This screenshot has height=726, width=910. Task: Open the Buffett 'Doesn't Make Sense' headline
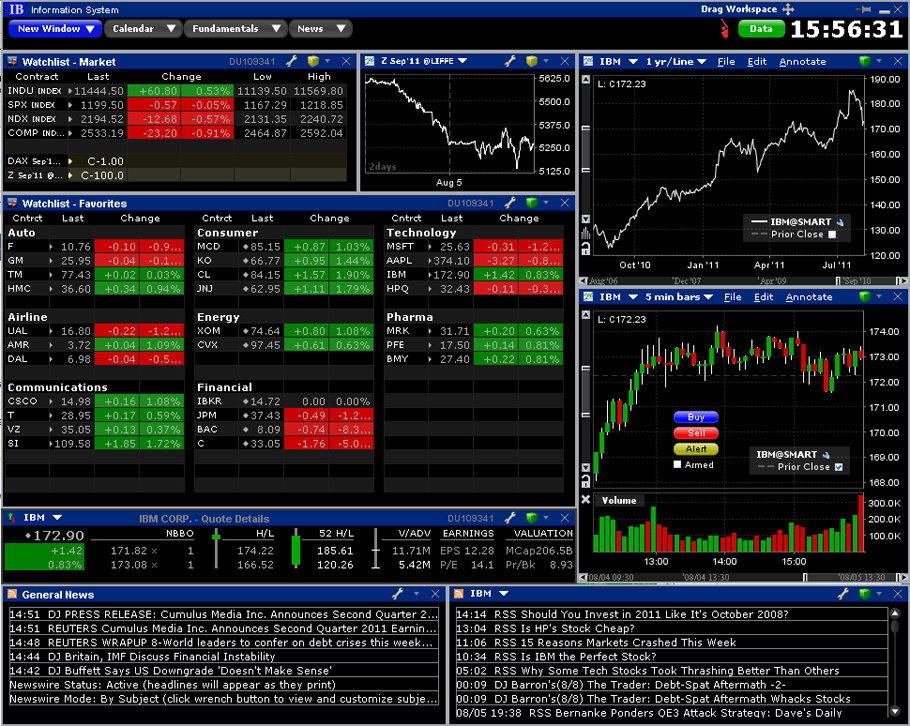click(x=224, y=670)
